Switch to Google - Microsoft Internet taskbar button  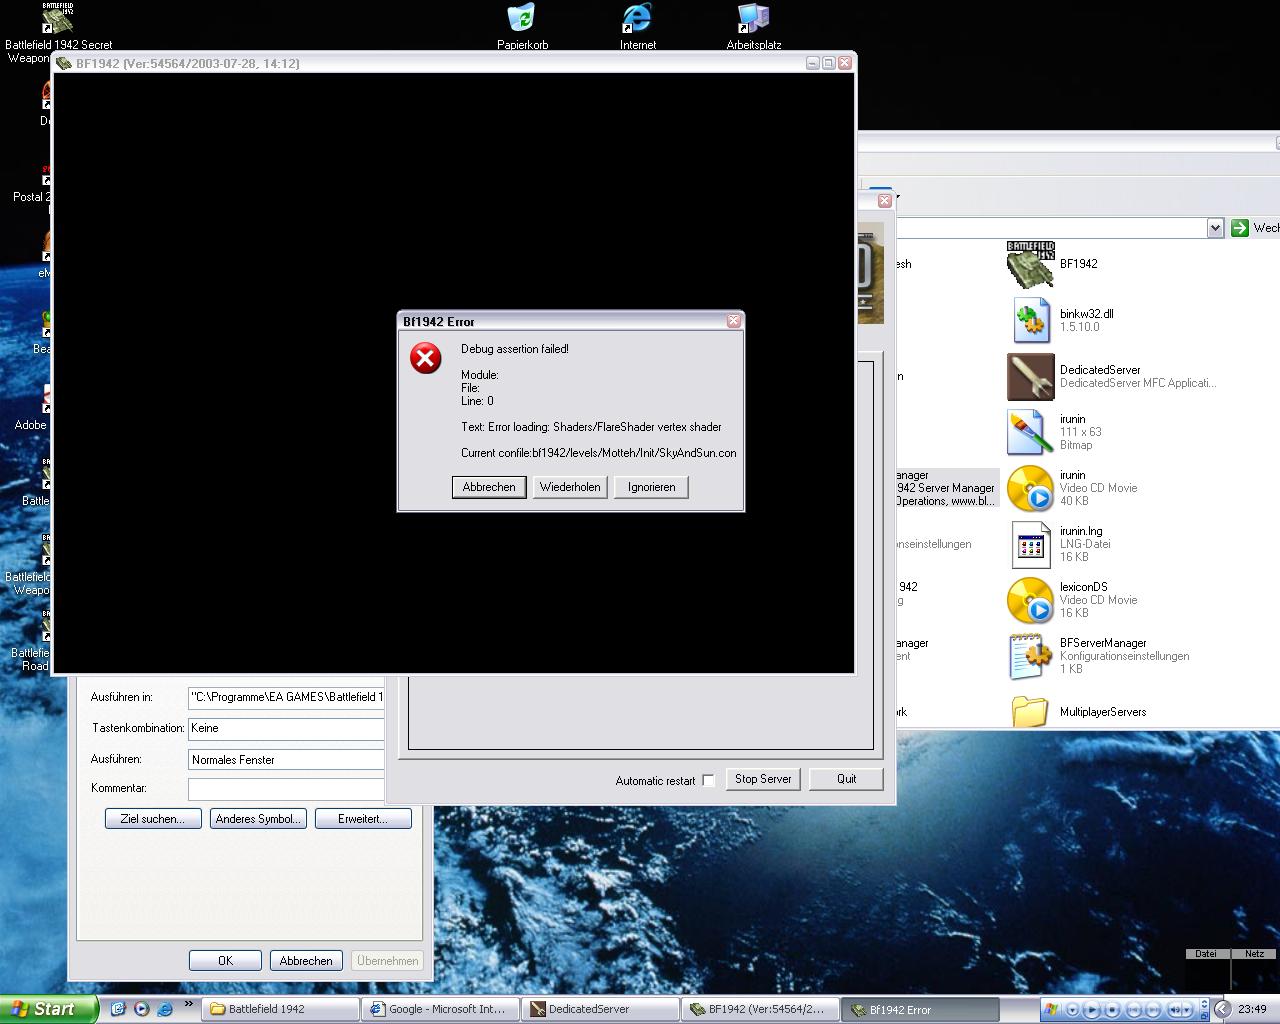coord(441,1009)
